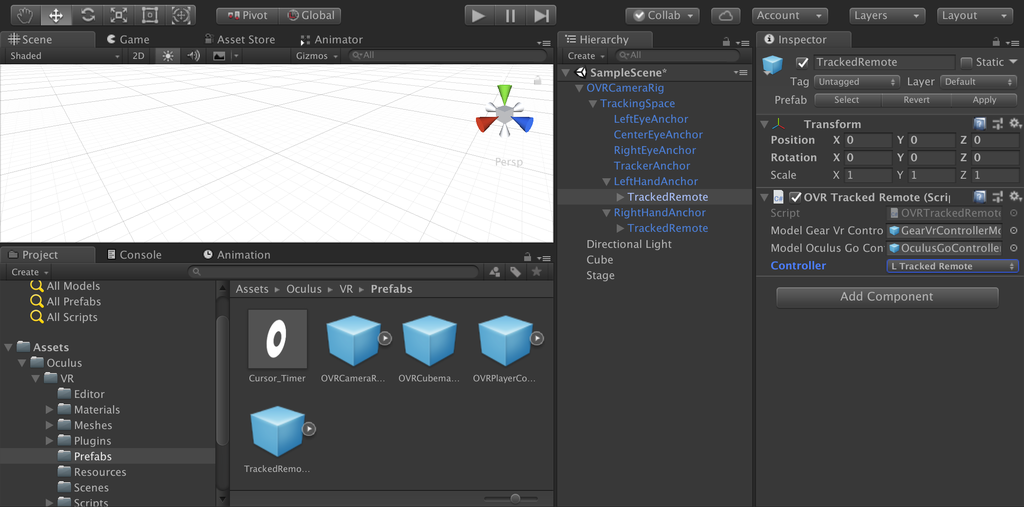The height and width of the screenshot is (507, 1024).
Task: Toggle OVR Tracked Remote script checkbox
Action: click(x=795, y=197)
